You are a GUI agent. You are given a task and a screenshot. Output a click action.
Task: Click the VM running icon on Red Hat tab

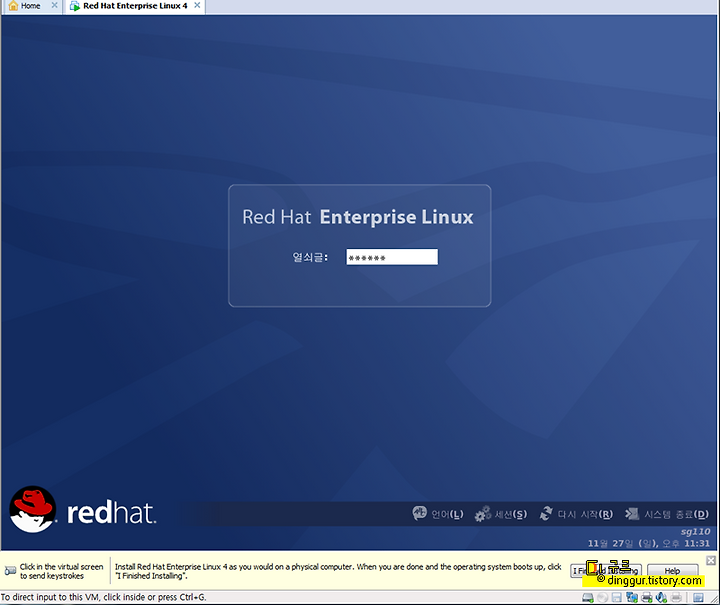point(74,6)
